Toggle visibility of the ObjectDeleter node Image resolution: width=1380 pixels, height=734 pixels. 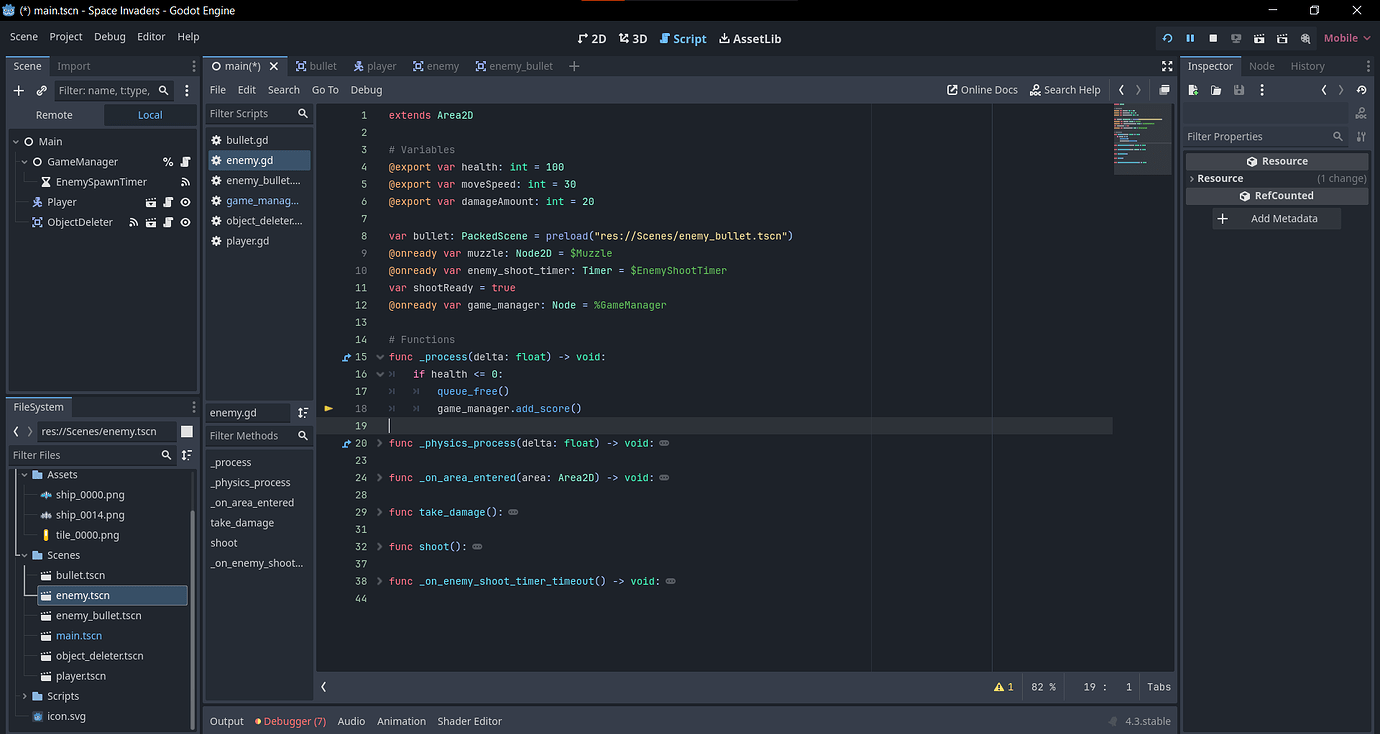click(x=185, y=222)
